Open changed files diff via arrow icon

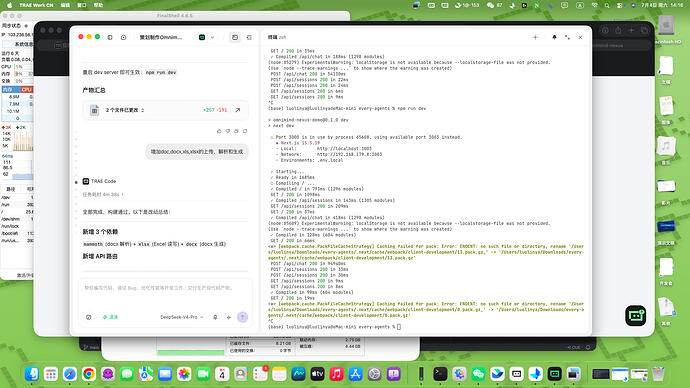coord(238,110)
